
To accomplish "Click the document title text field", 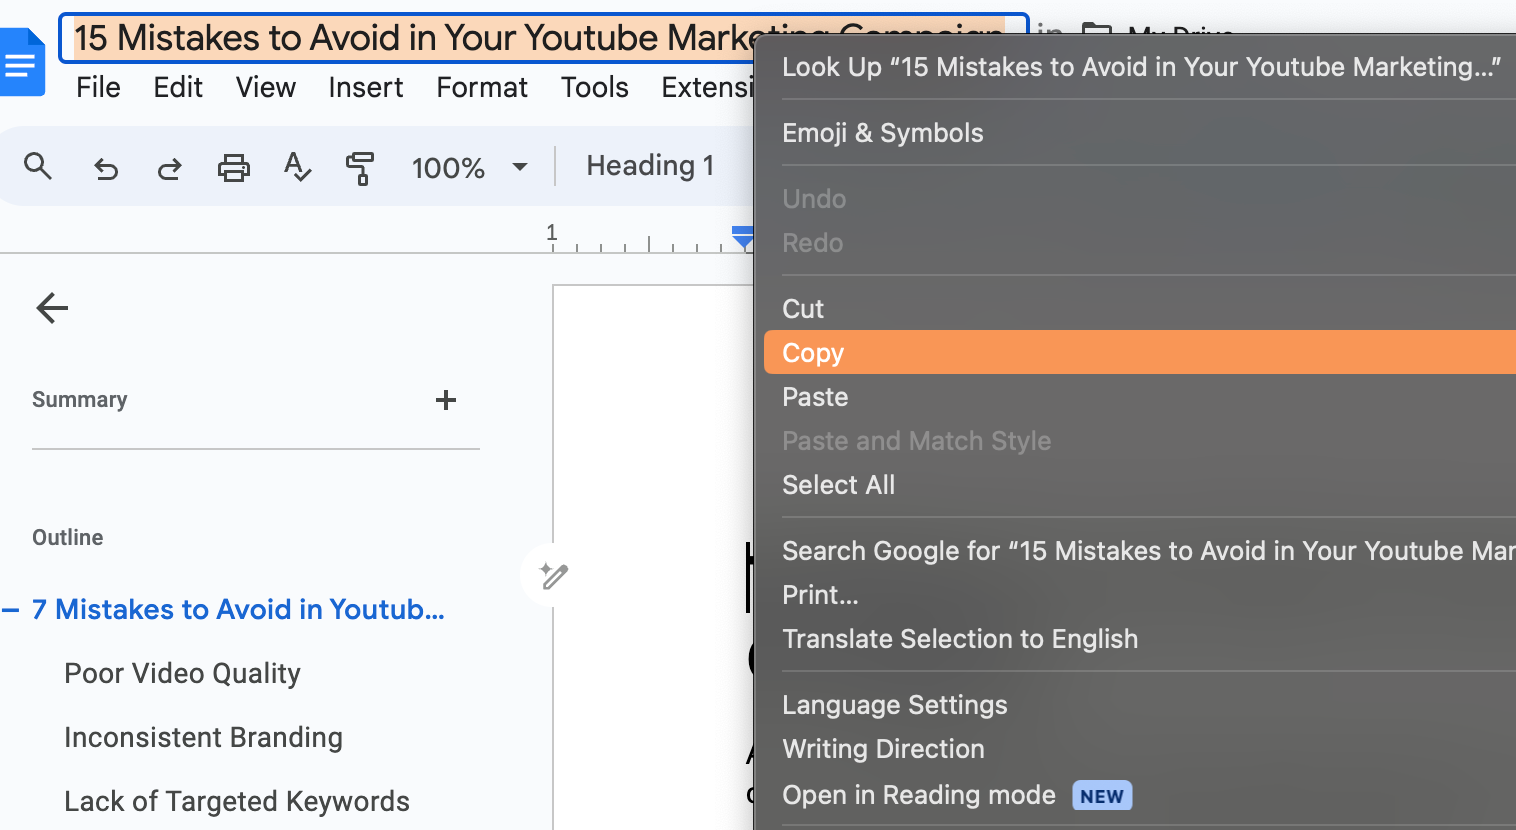I will coord(400,38).
